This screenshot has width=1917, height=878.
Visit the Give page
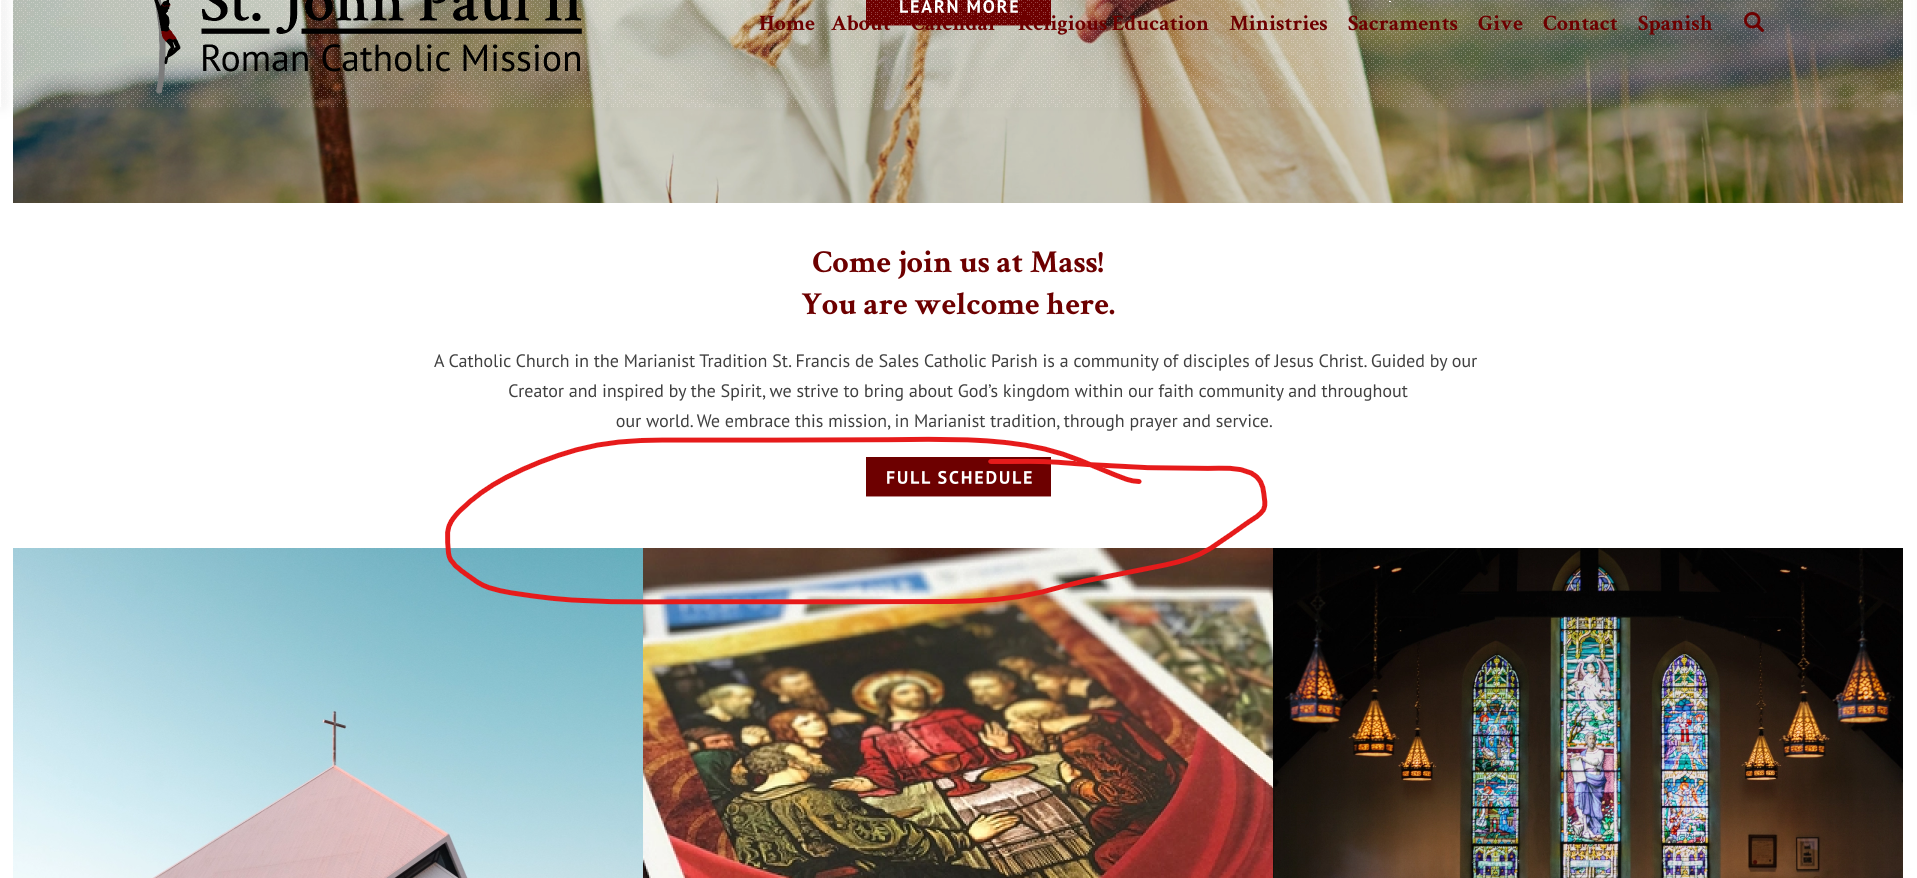click(x=1500, y=23)
